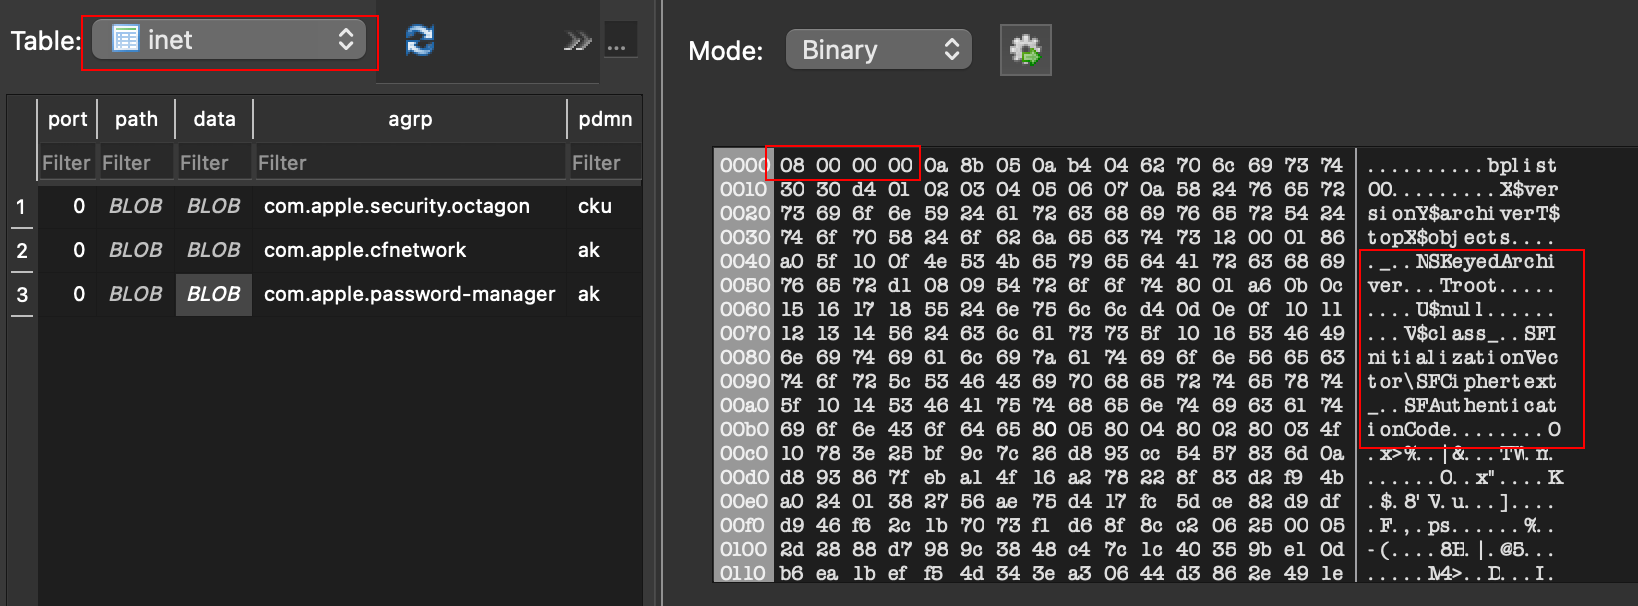Sort by the port column header

point(67,119)
